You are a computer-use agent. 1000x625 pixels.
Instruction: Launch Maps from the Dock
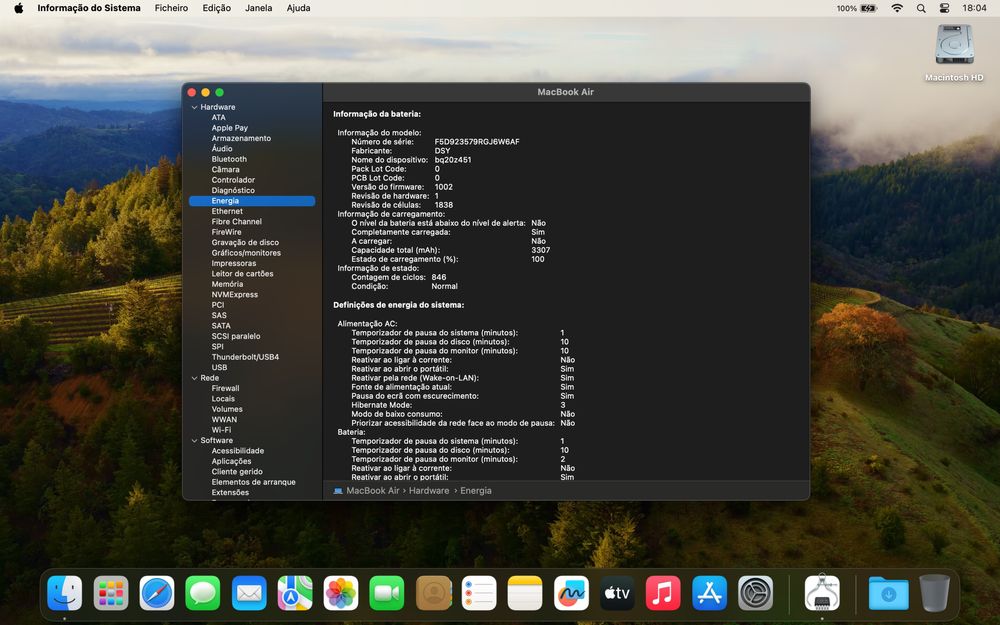[295, 593]
